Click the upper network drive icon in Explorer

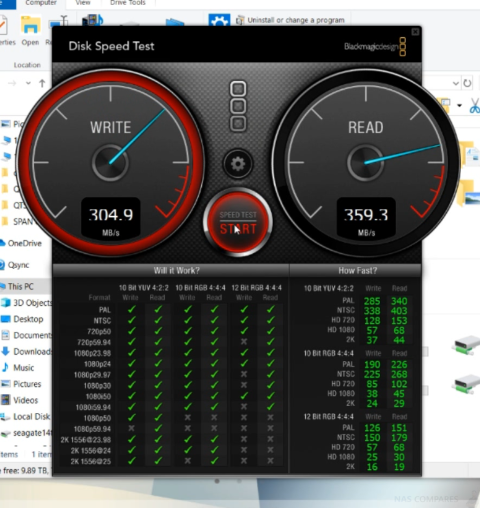[466, 346]
